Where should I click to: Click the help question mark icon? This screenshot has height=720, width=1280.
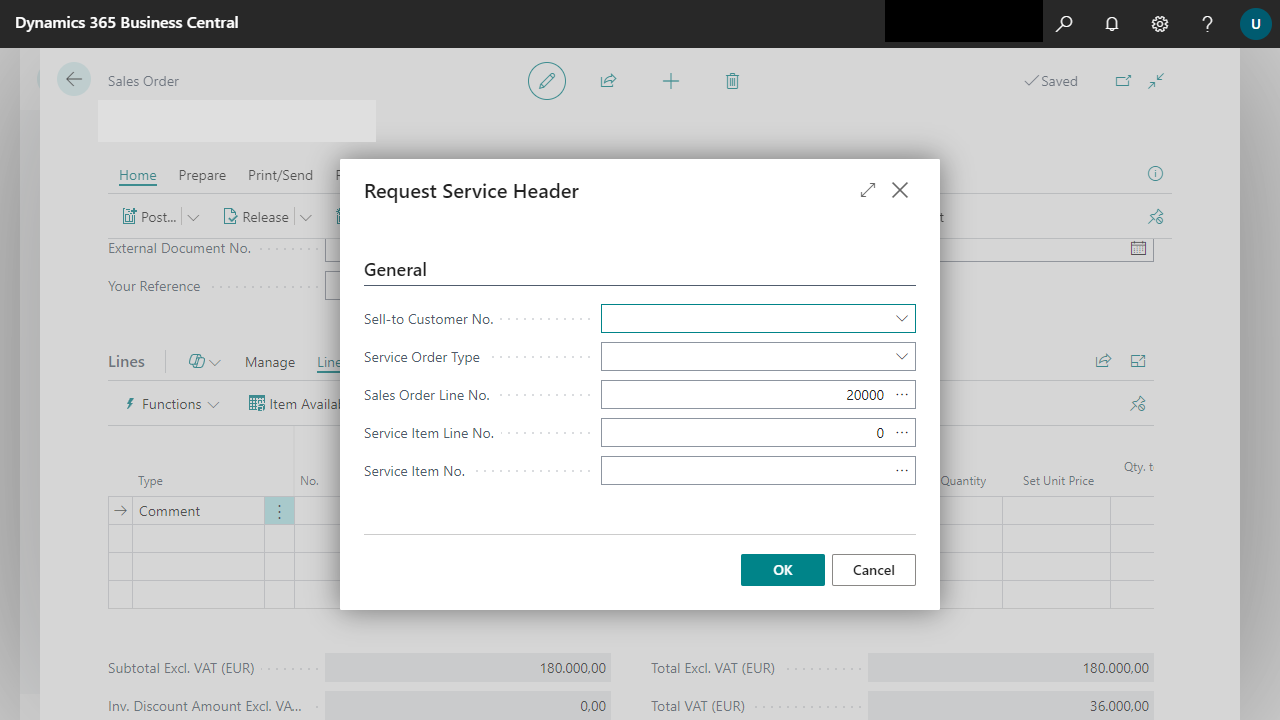click(1208, 24)
